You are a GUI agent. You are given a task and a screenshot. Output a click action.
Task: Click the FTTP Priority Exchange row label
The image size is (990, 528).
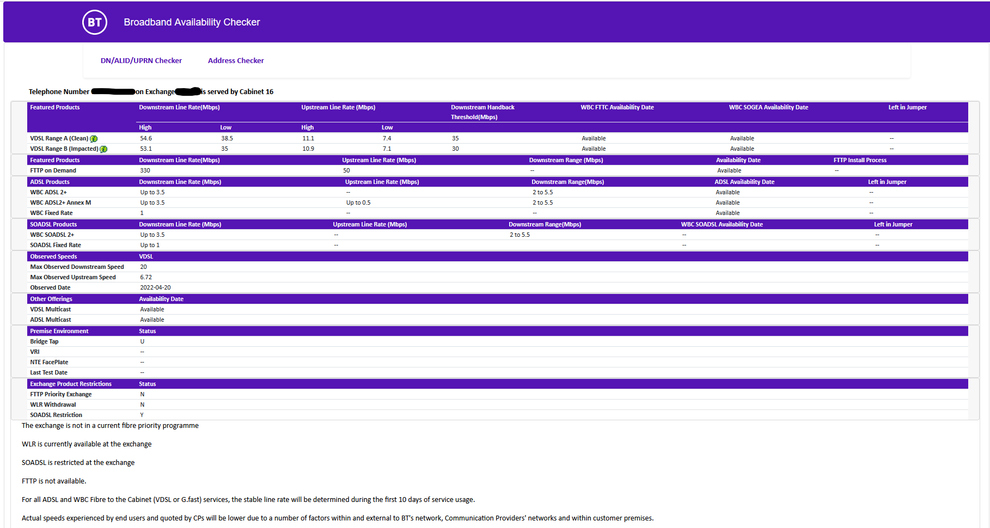[61, 394]
